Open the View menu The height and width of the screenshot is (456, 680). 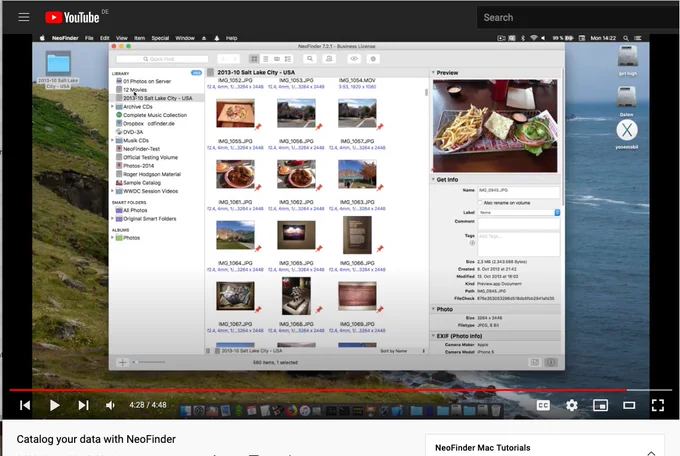pyautogui.click(x=122, y=38)
